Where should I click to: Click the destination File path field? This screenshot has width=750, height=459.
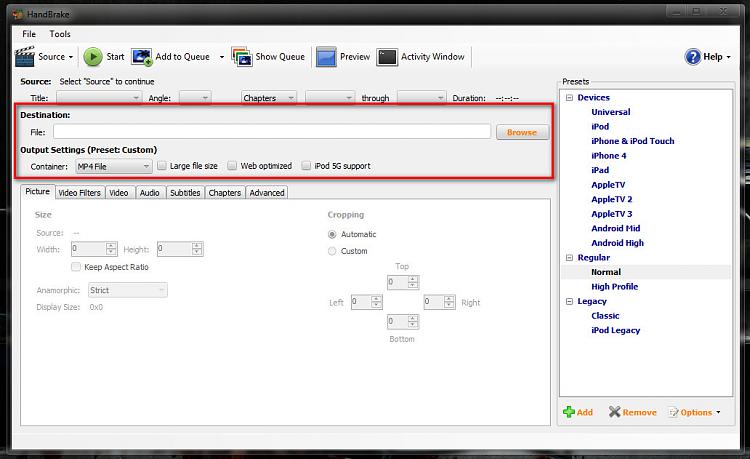272,131
